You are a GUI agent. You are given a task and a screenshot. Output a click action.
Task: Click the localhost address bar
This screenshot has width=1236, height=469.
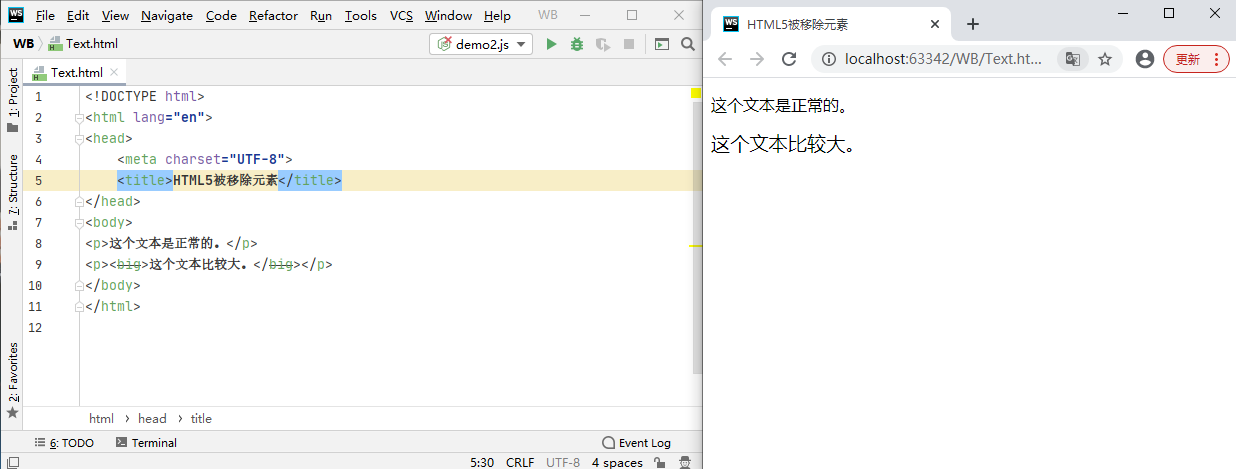pyautogui.click(x=940, y=59)
